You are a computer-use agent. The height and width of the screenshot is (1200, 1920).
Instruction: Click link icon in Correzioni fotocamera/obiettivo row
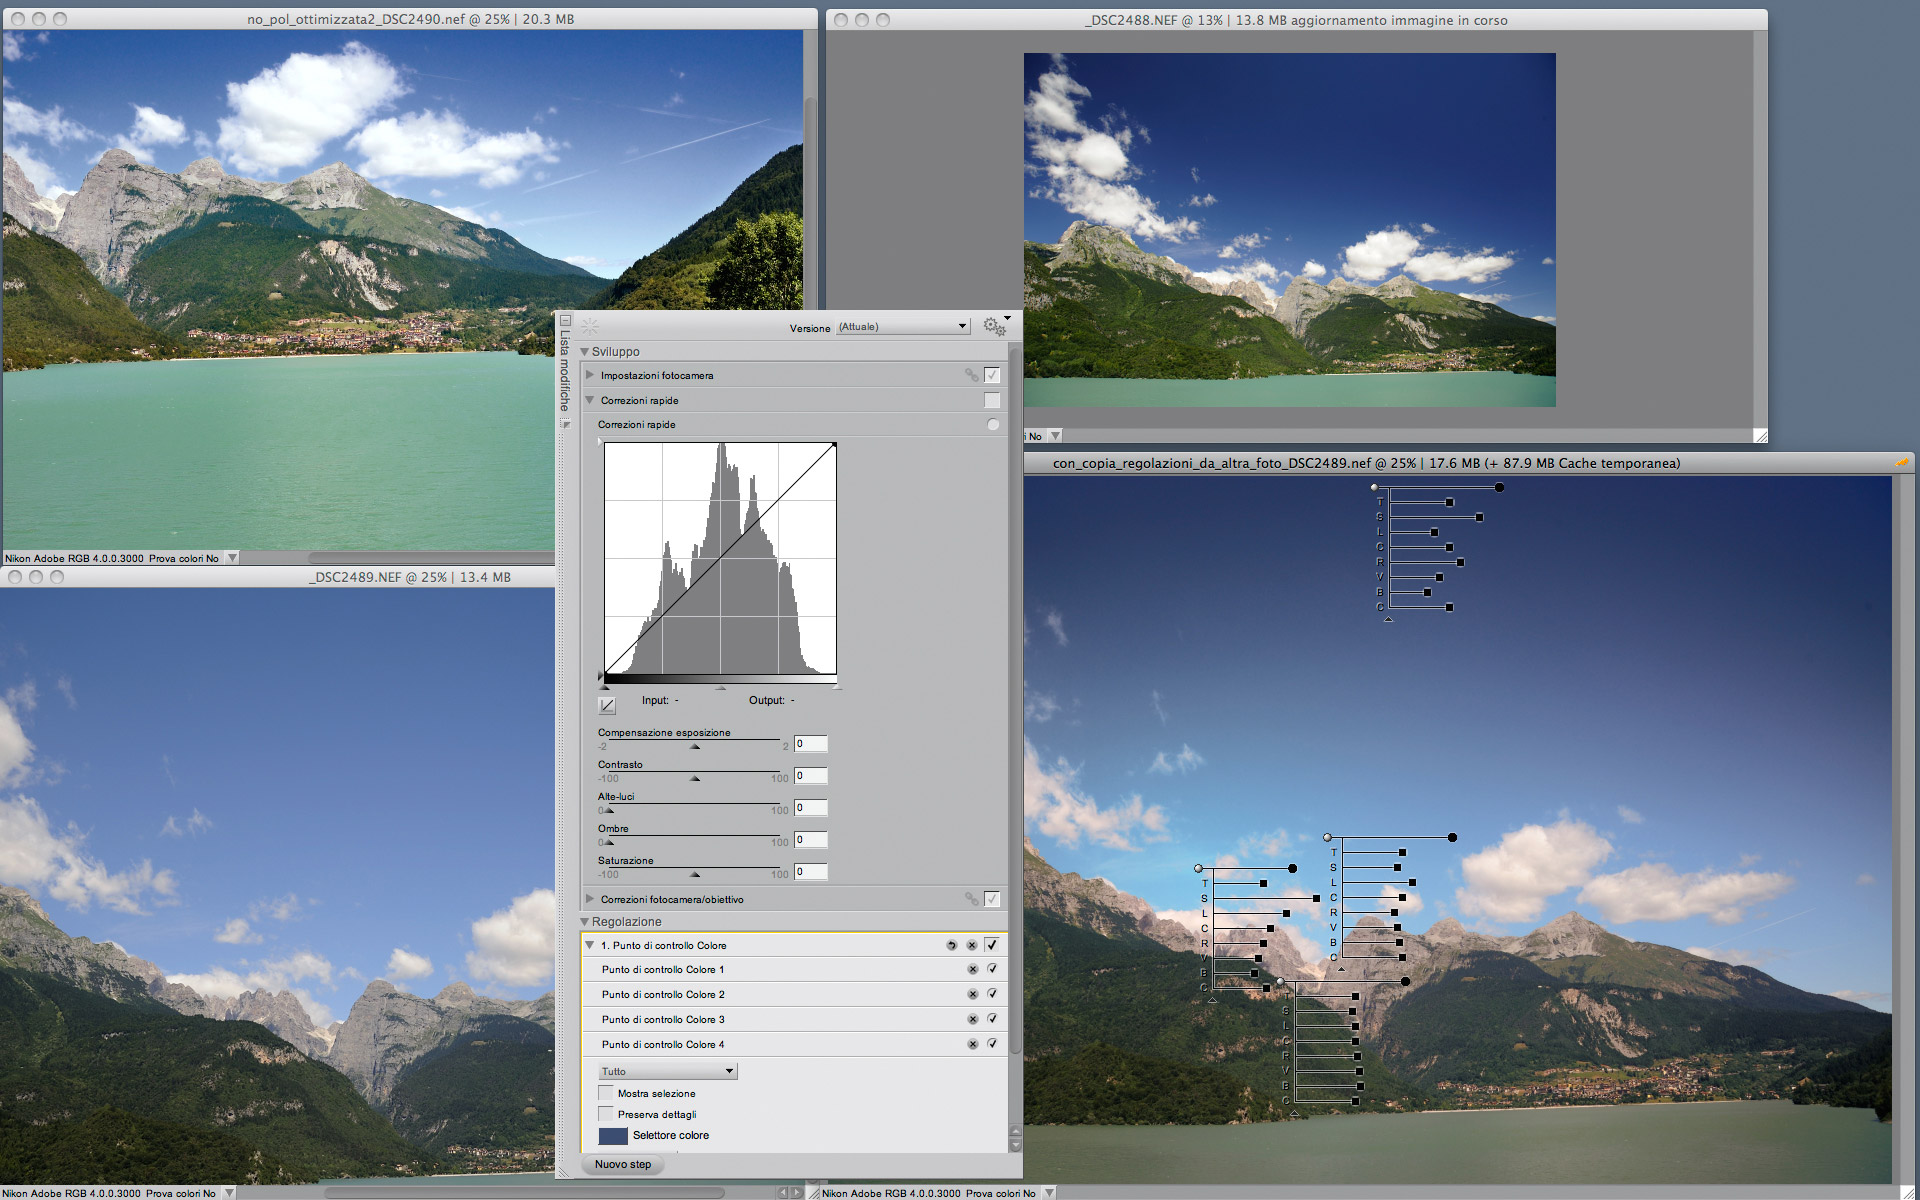[971, 899]
